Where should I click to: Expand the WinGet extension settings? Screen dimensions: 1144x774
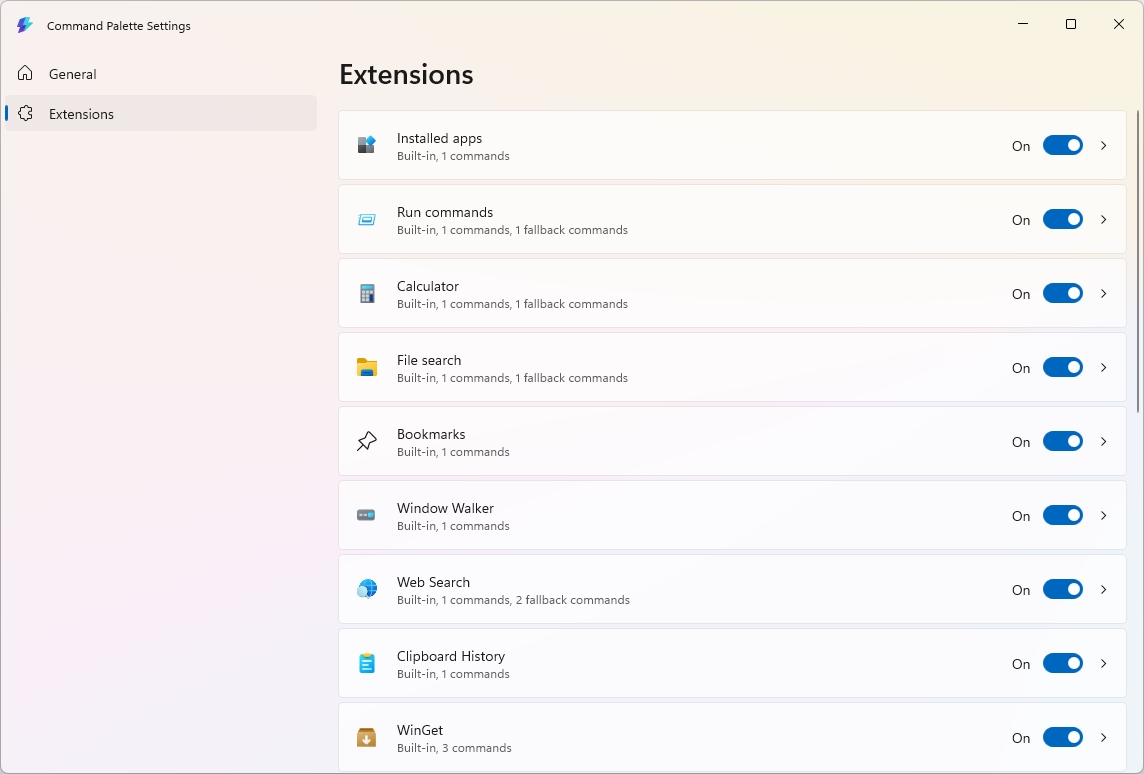[x=1104, y=737]
